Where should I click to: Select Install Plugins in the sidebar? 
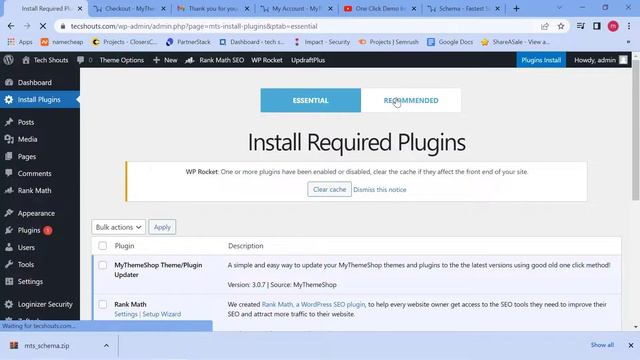(40, 100)
